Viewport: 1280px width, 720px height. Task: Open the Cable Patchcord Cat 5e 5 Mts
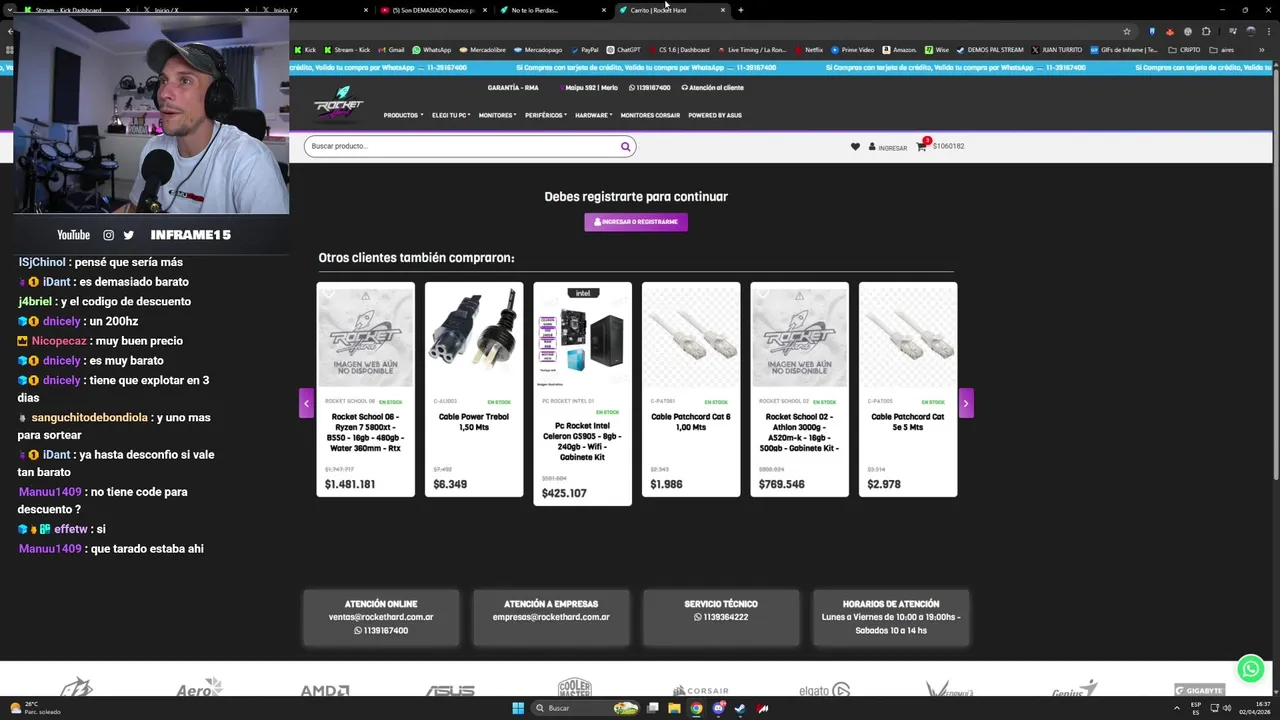coord(908,390)
